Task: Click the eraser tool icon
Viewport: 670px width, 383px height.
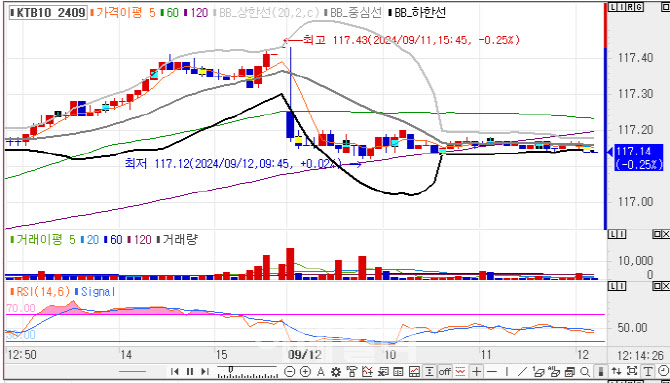Action: [x=539, y=371]
